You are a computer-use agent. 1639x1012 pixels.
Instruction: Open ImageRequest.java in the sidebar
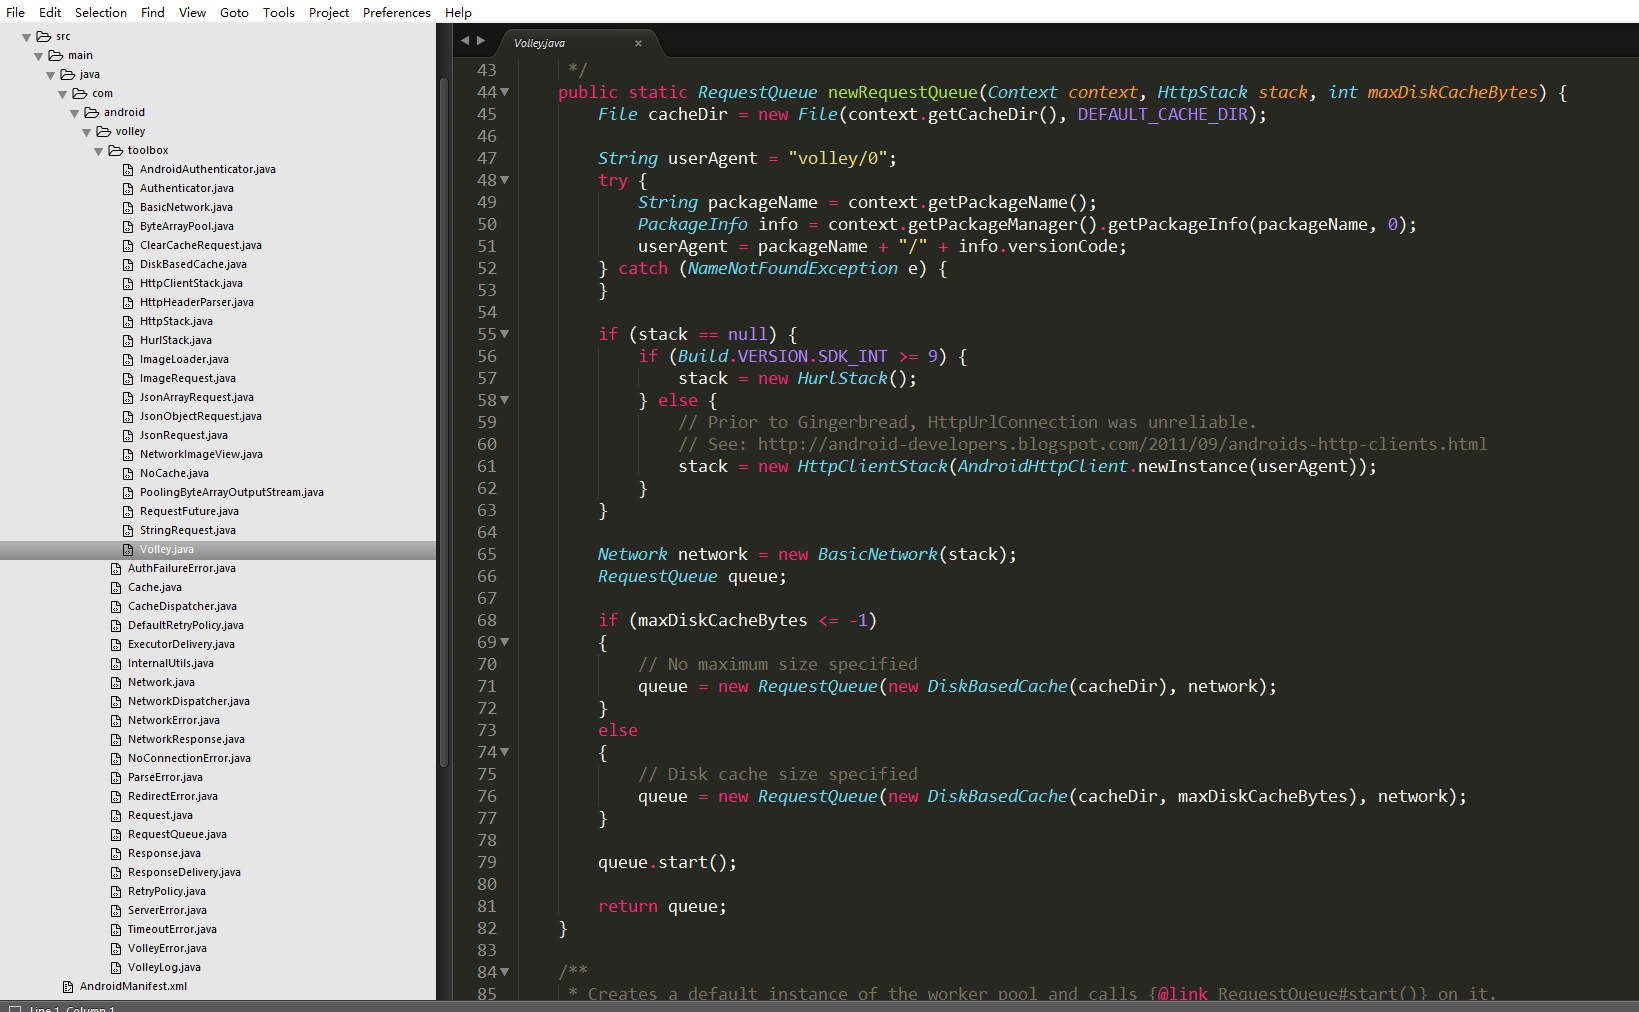point(188,378)
